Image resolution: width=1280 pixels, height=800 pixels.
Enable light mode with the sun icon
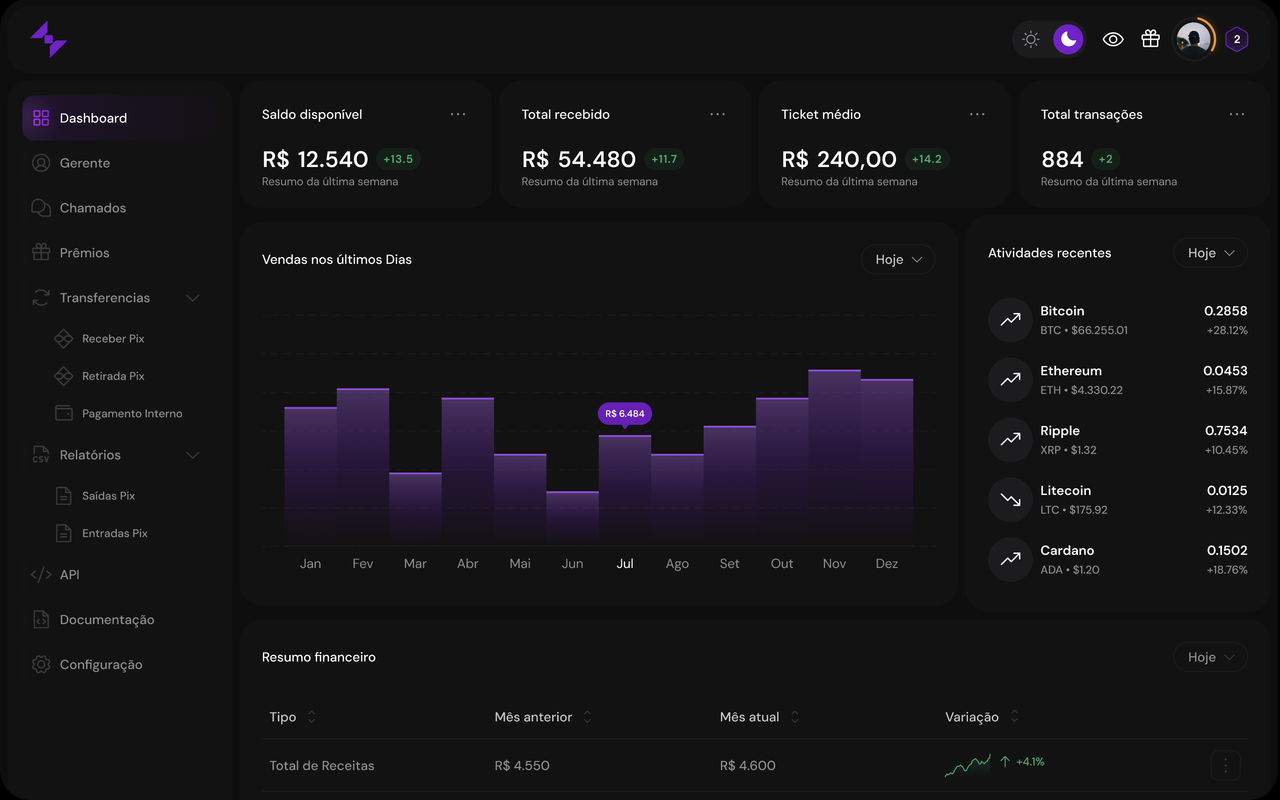pyautogui.click(x=1030, y=39)
